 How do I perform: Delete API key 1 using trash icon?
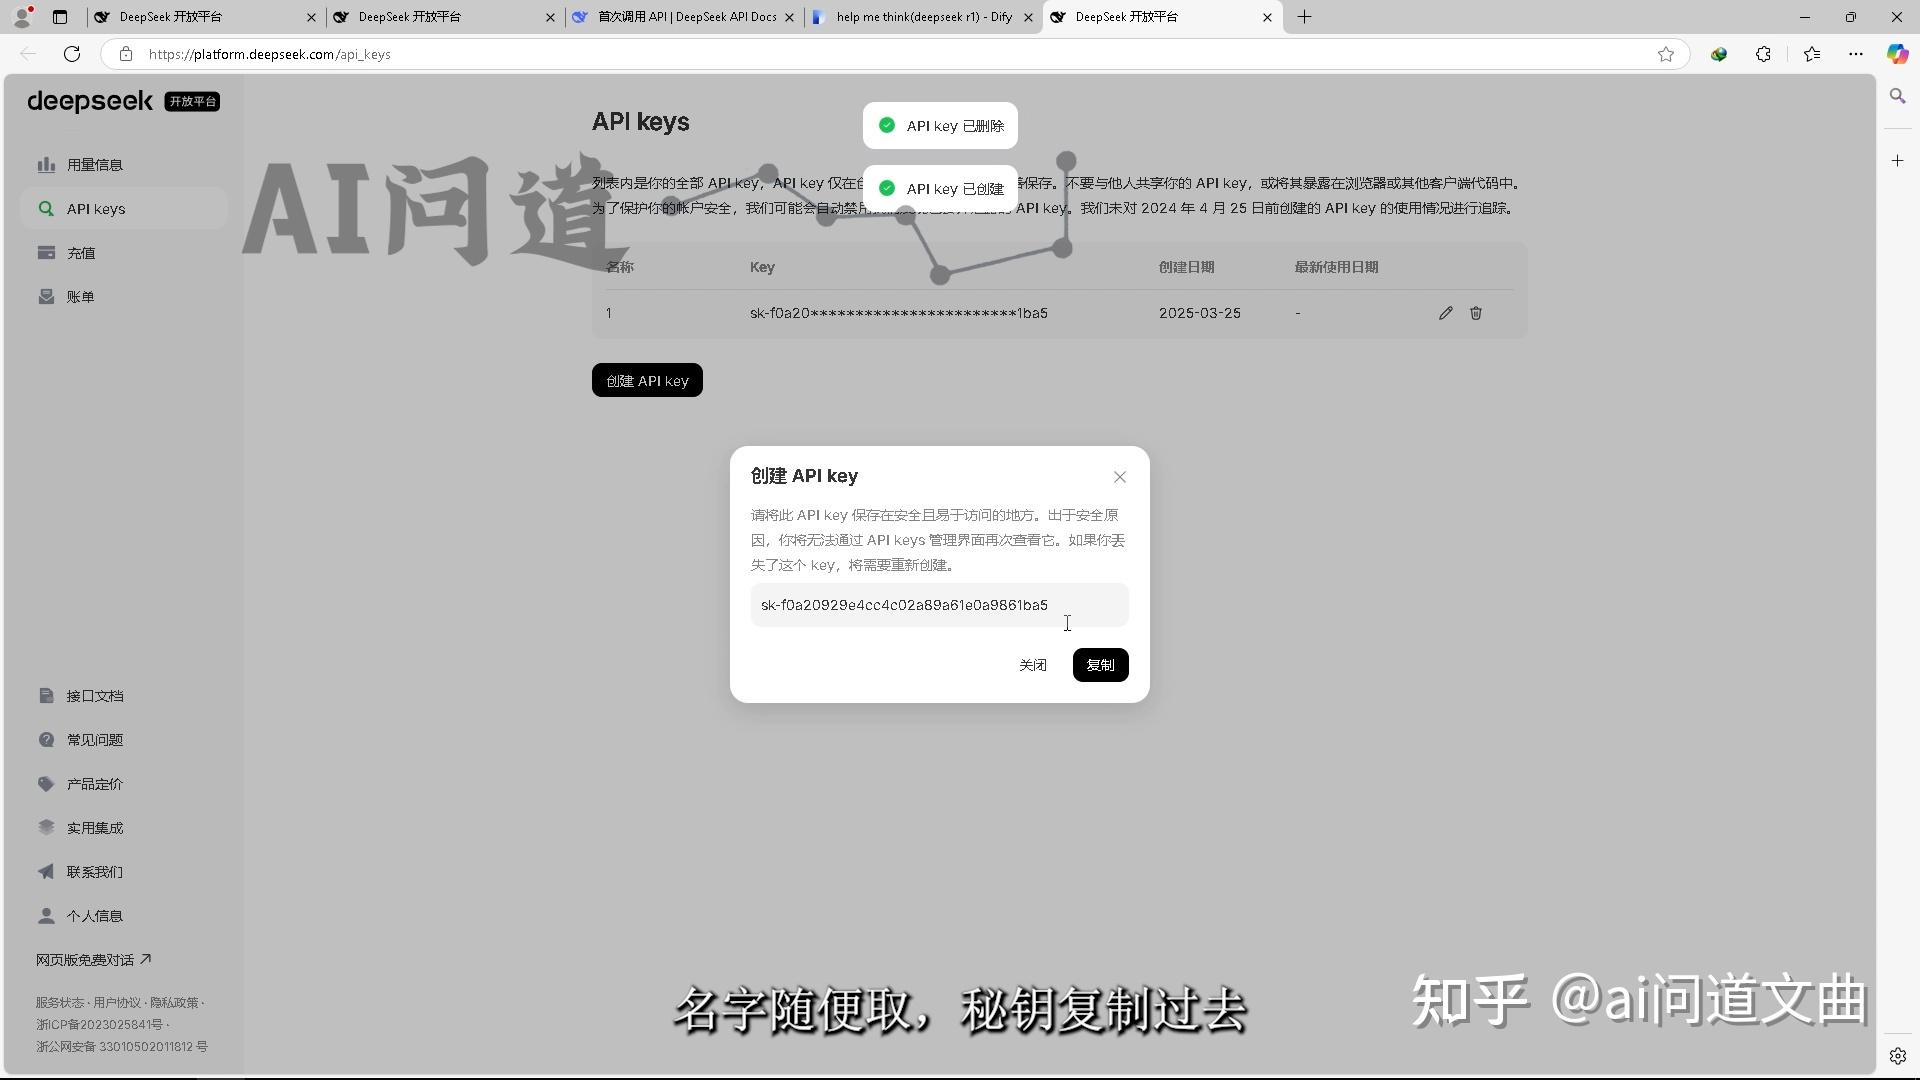[1476, 313]
